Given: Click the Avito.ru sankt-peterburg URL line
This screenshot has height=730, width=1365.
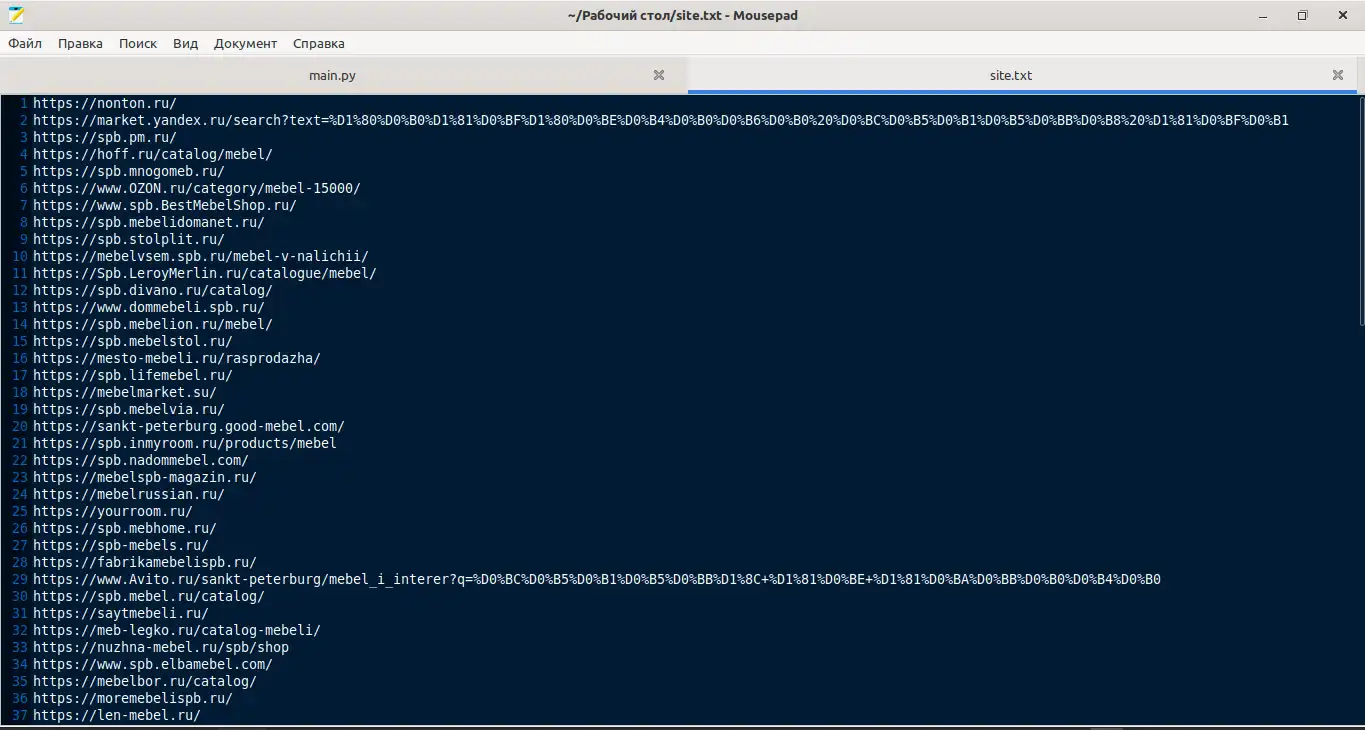Looking at the screenshot, I should (x=597, y=579).
